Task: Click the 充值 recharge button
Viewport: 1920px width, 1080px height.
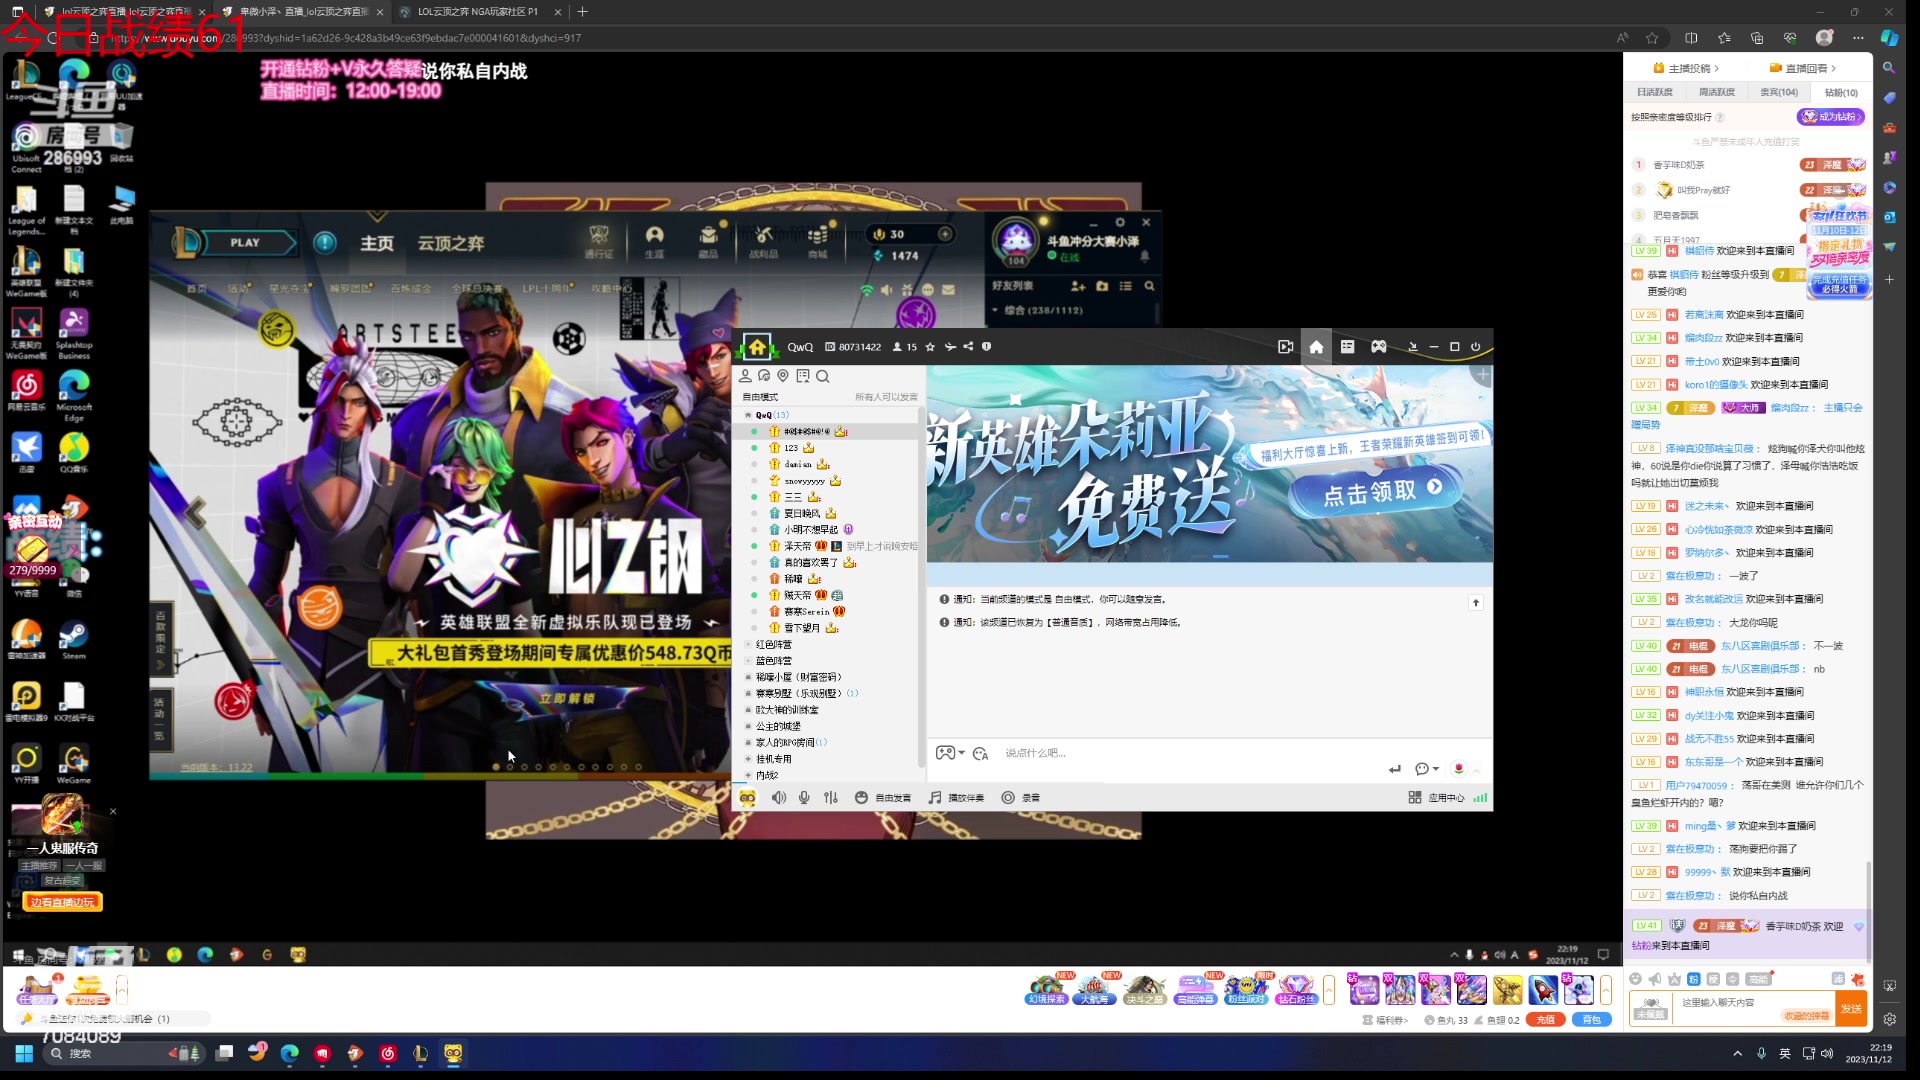Action: (x=1545, y=1019)
